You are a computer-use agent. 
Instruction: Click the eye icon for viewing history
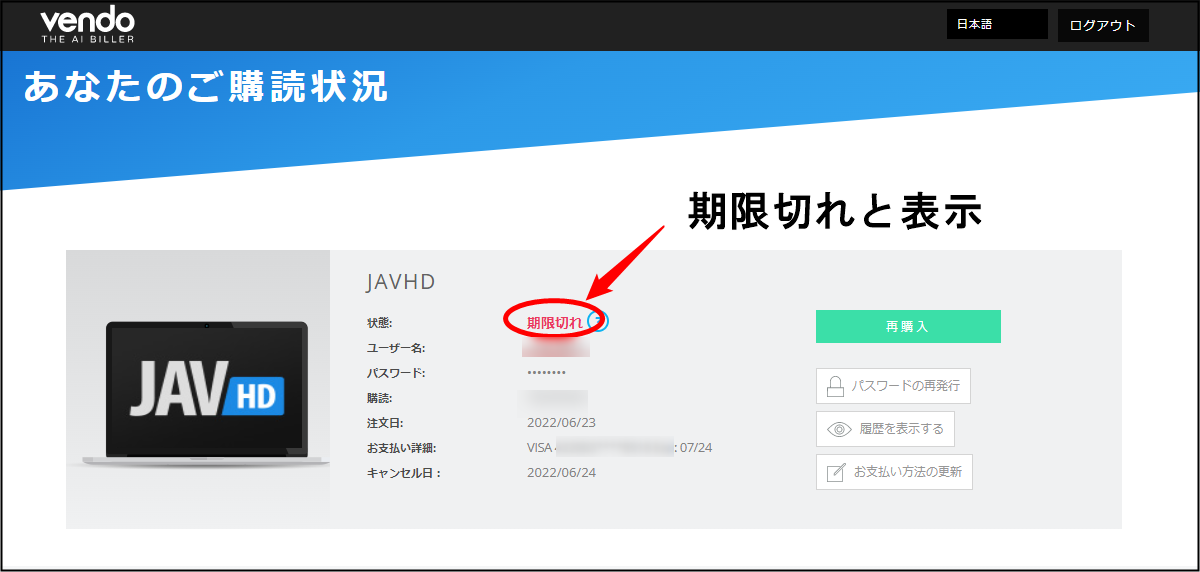pos(838,429)
